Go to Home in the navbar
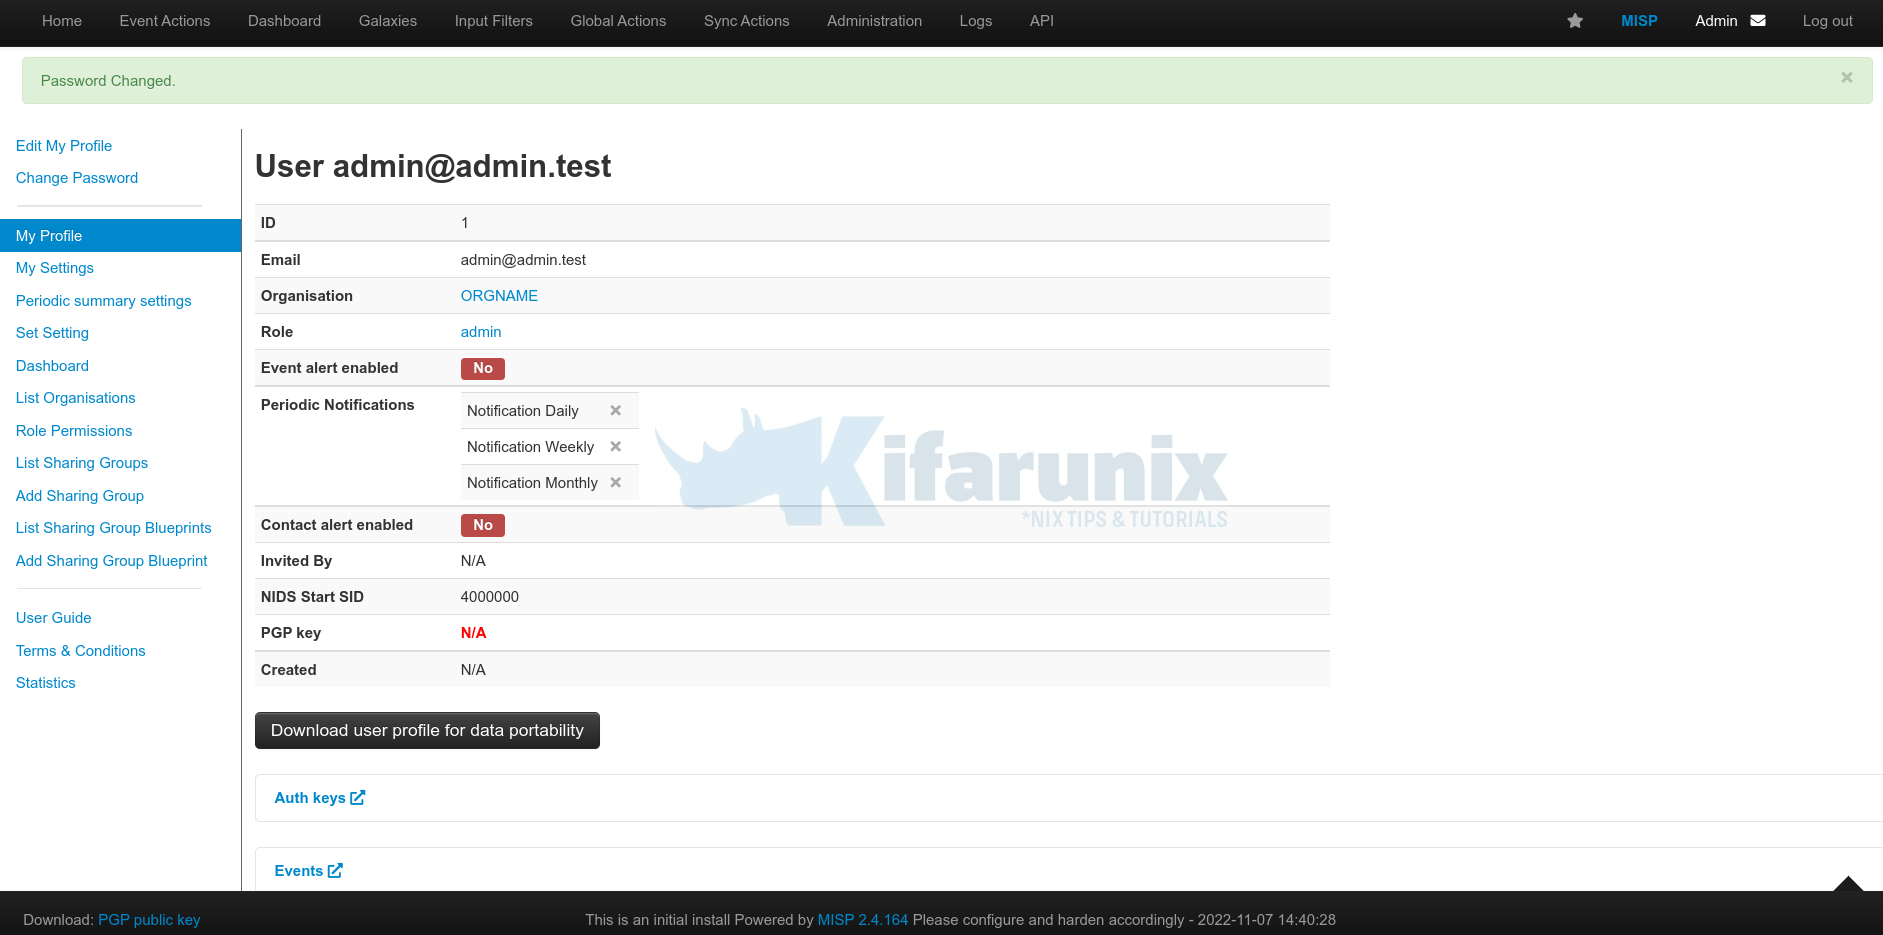The image size is (1883, 935). coord(62,21)
